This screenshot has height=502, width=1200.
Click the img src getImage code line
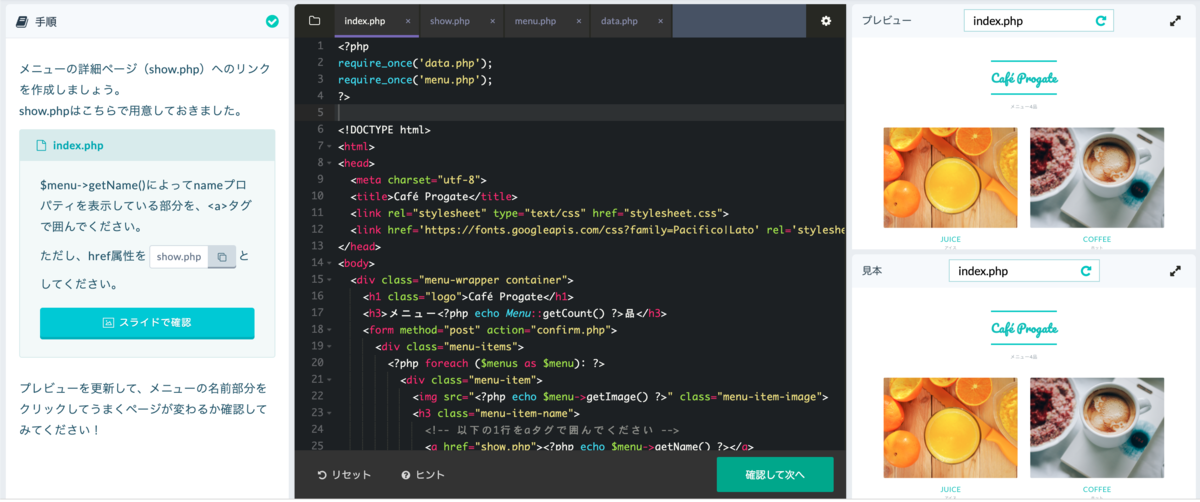(620, 396)
